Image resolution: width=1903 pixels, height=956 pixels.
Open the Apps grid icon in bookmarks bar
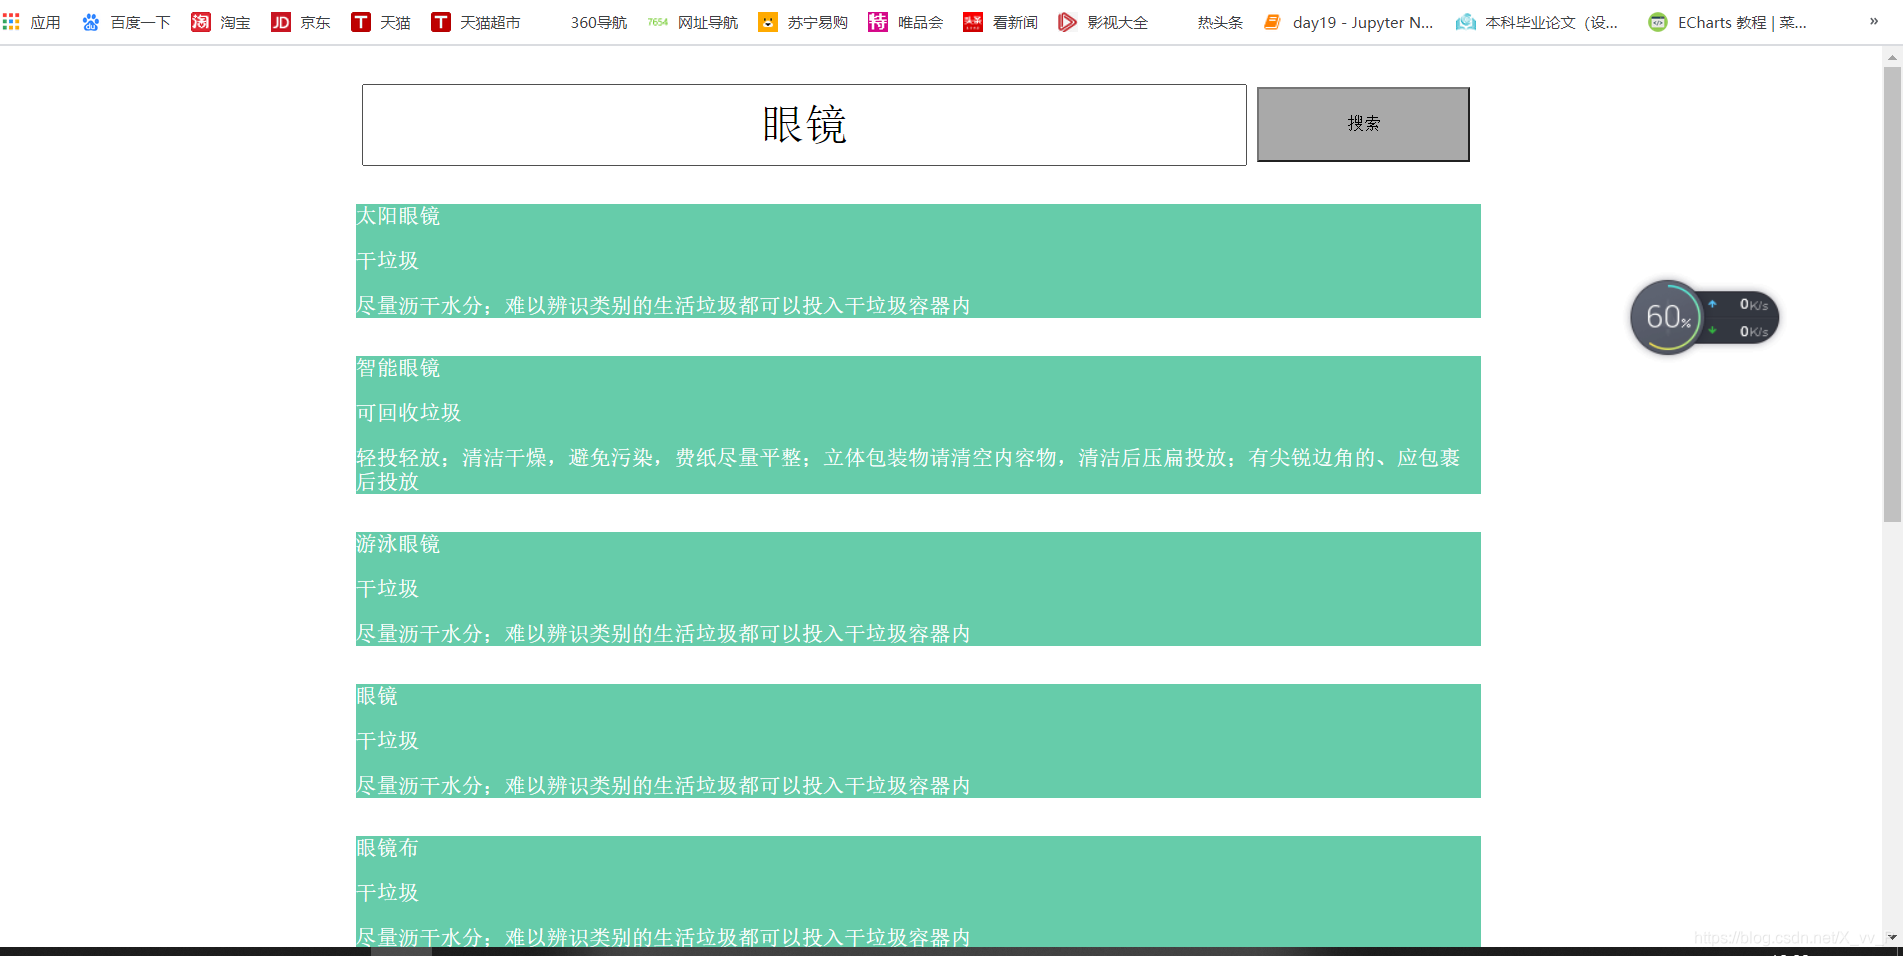11,21
